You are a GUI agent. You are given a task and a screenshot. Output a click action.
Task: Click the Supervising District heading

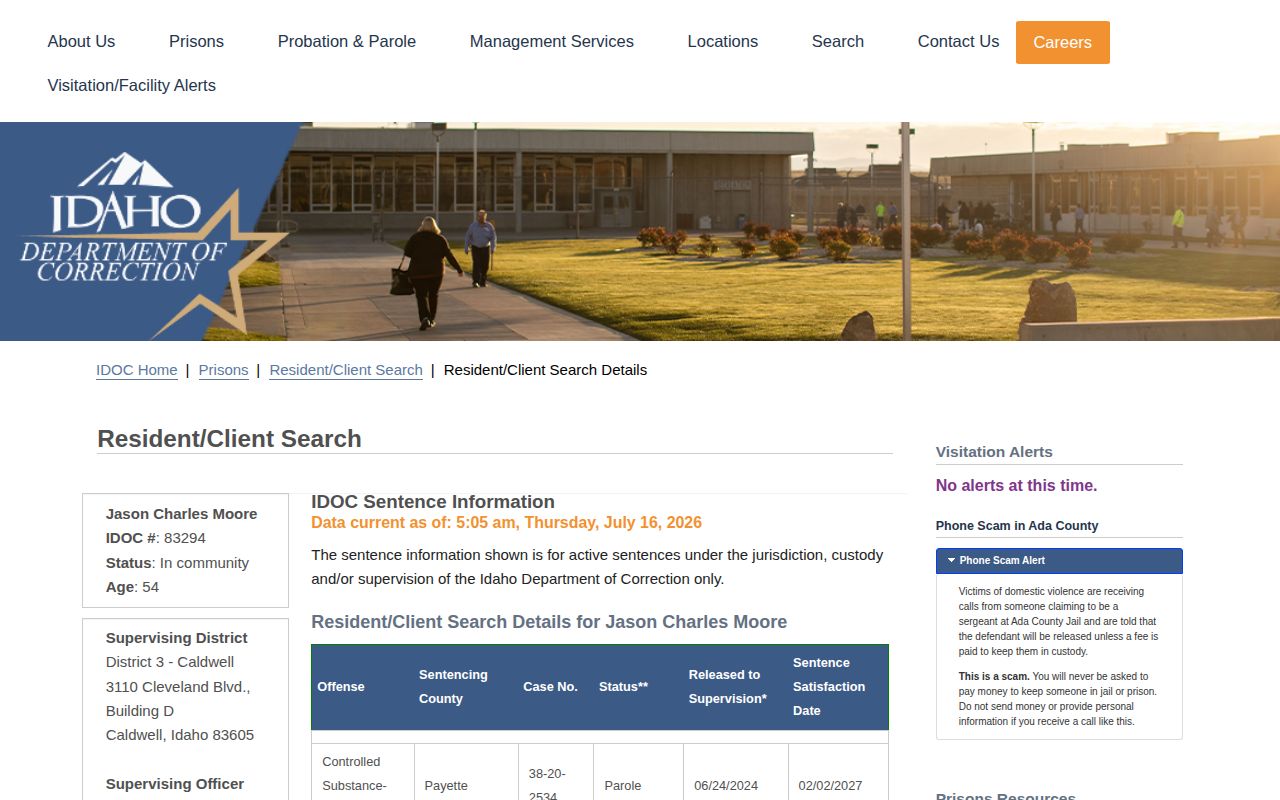177,638
